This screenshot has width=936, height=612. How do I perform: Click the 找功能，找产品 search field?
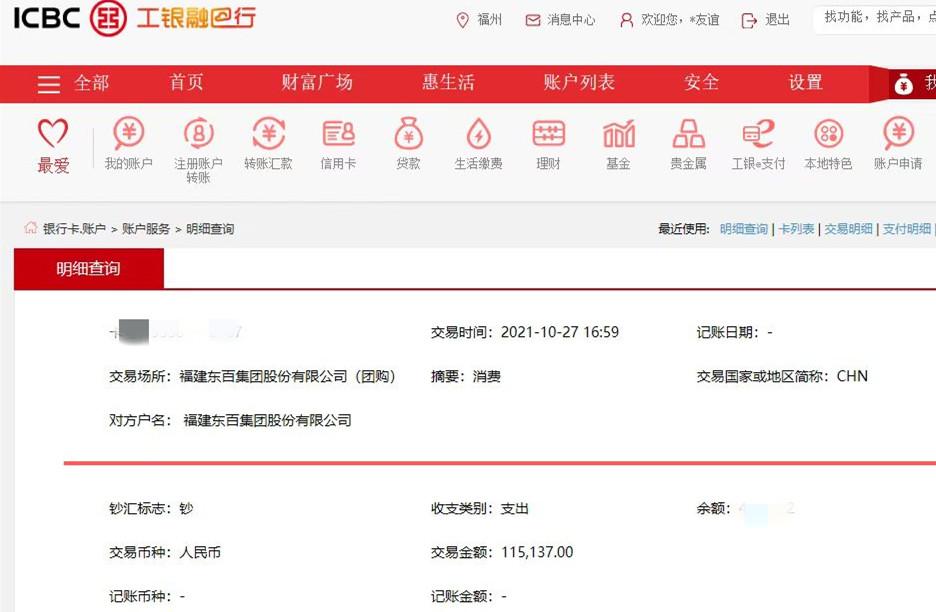point(875,19)
